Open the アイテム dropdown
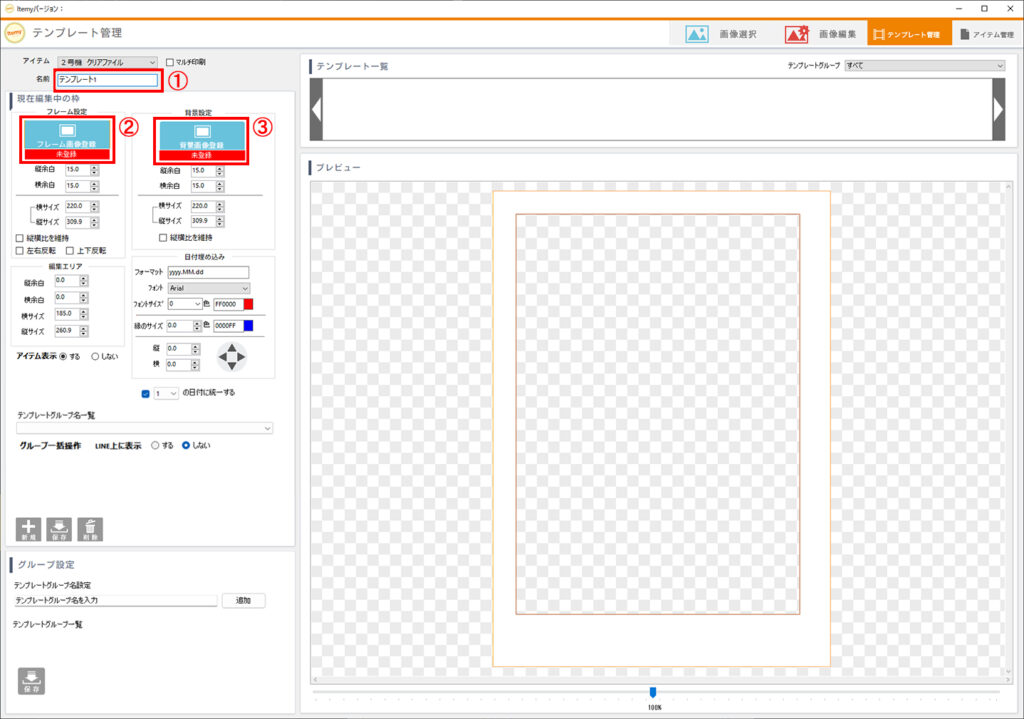1024x719 pixels. pos(107,62)
